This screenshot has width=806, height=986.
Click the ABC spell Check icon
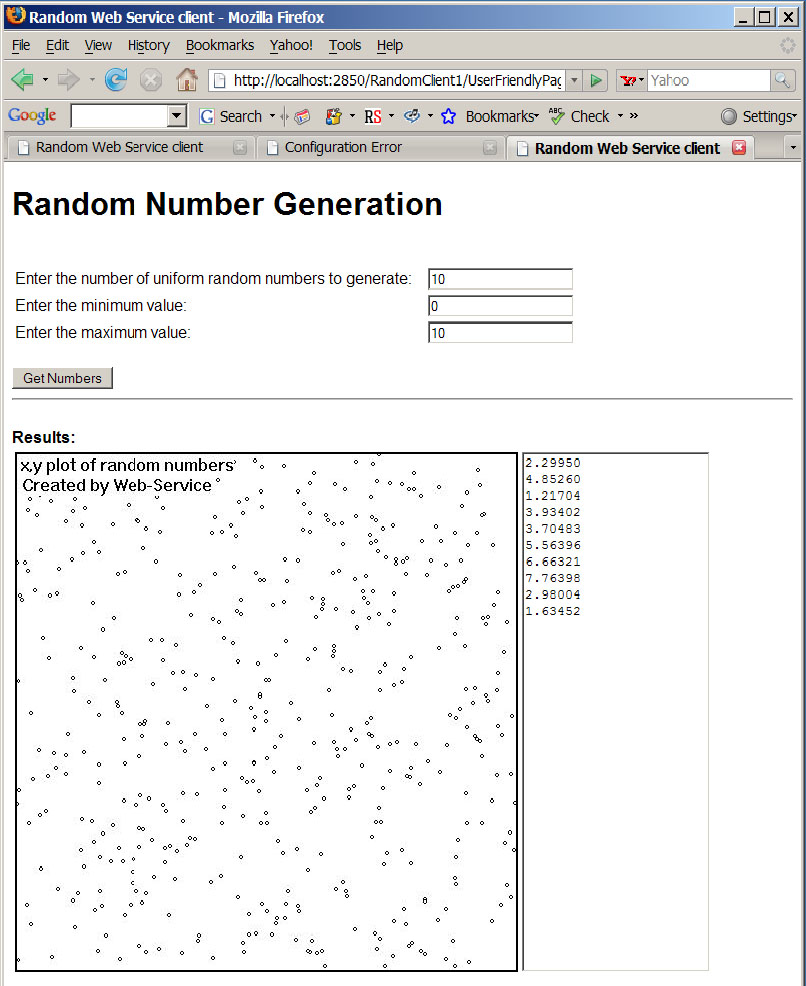(x=556, y=116)
